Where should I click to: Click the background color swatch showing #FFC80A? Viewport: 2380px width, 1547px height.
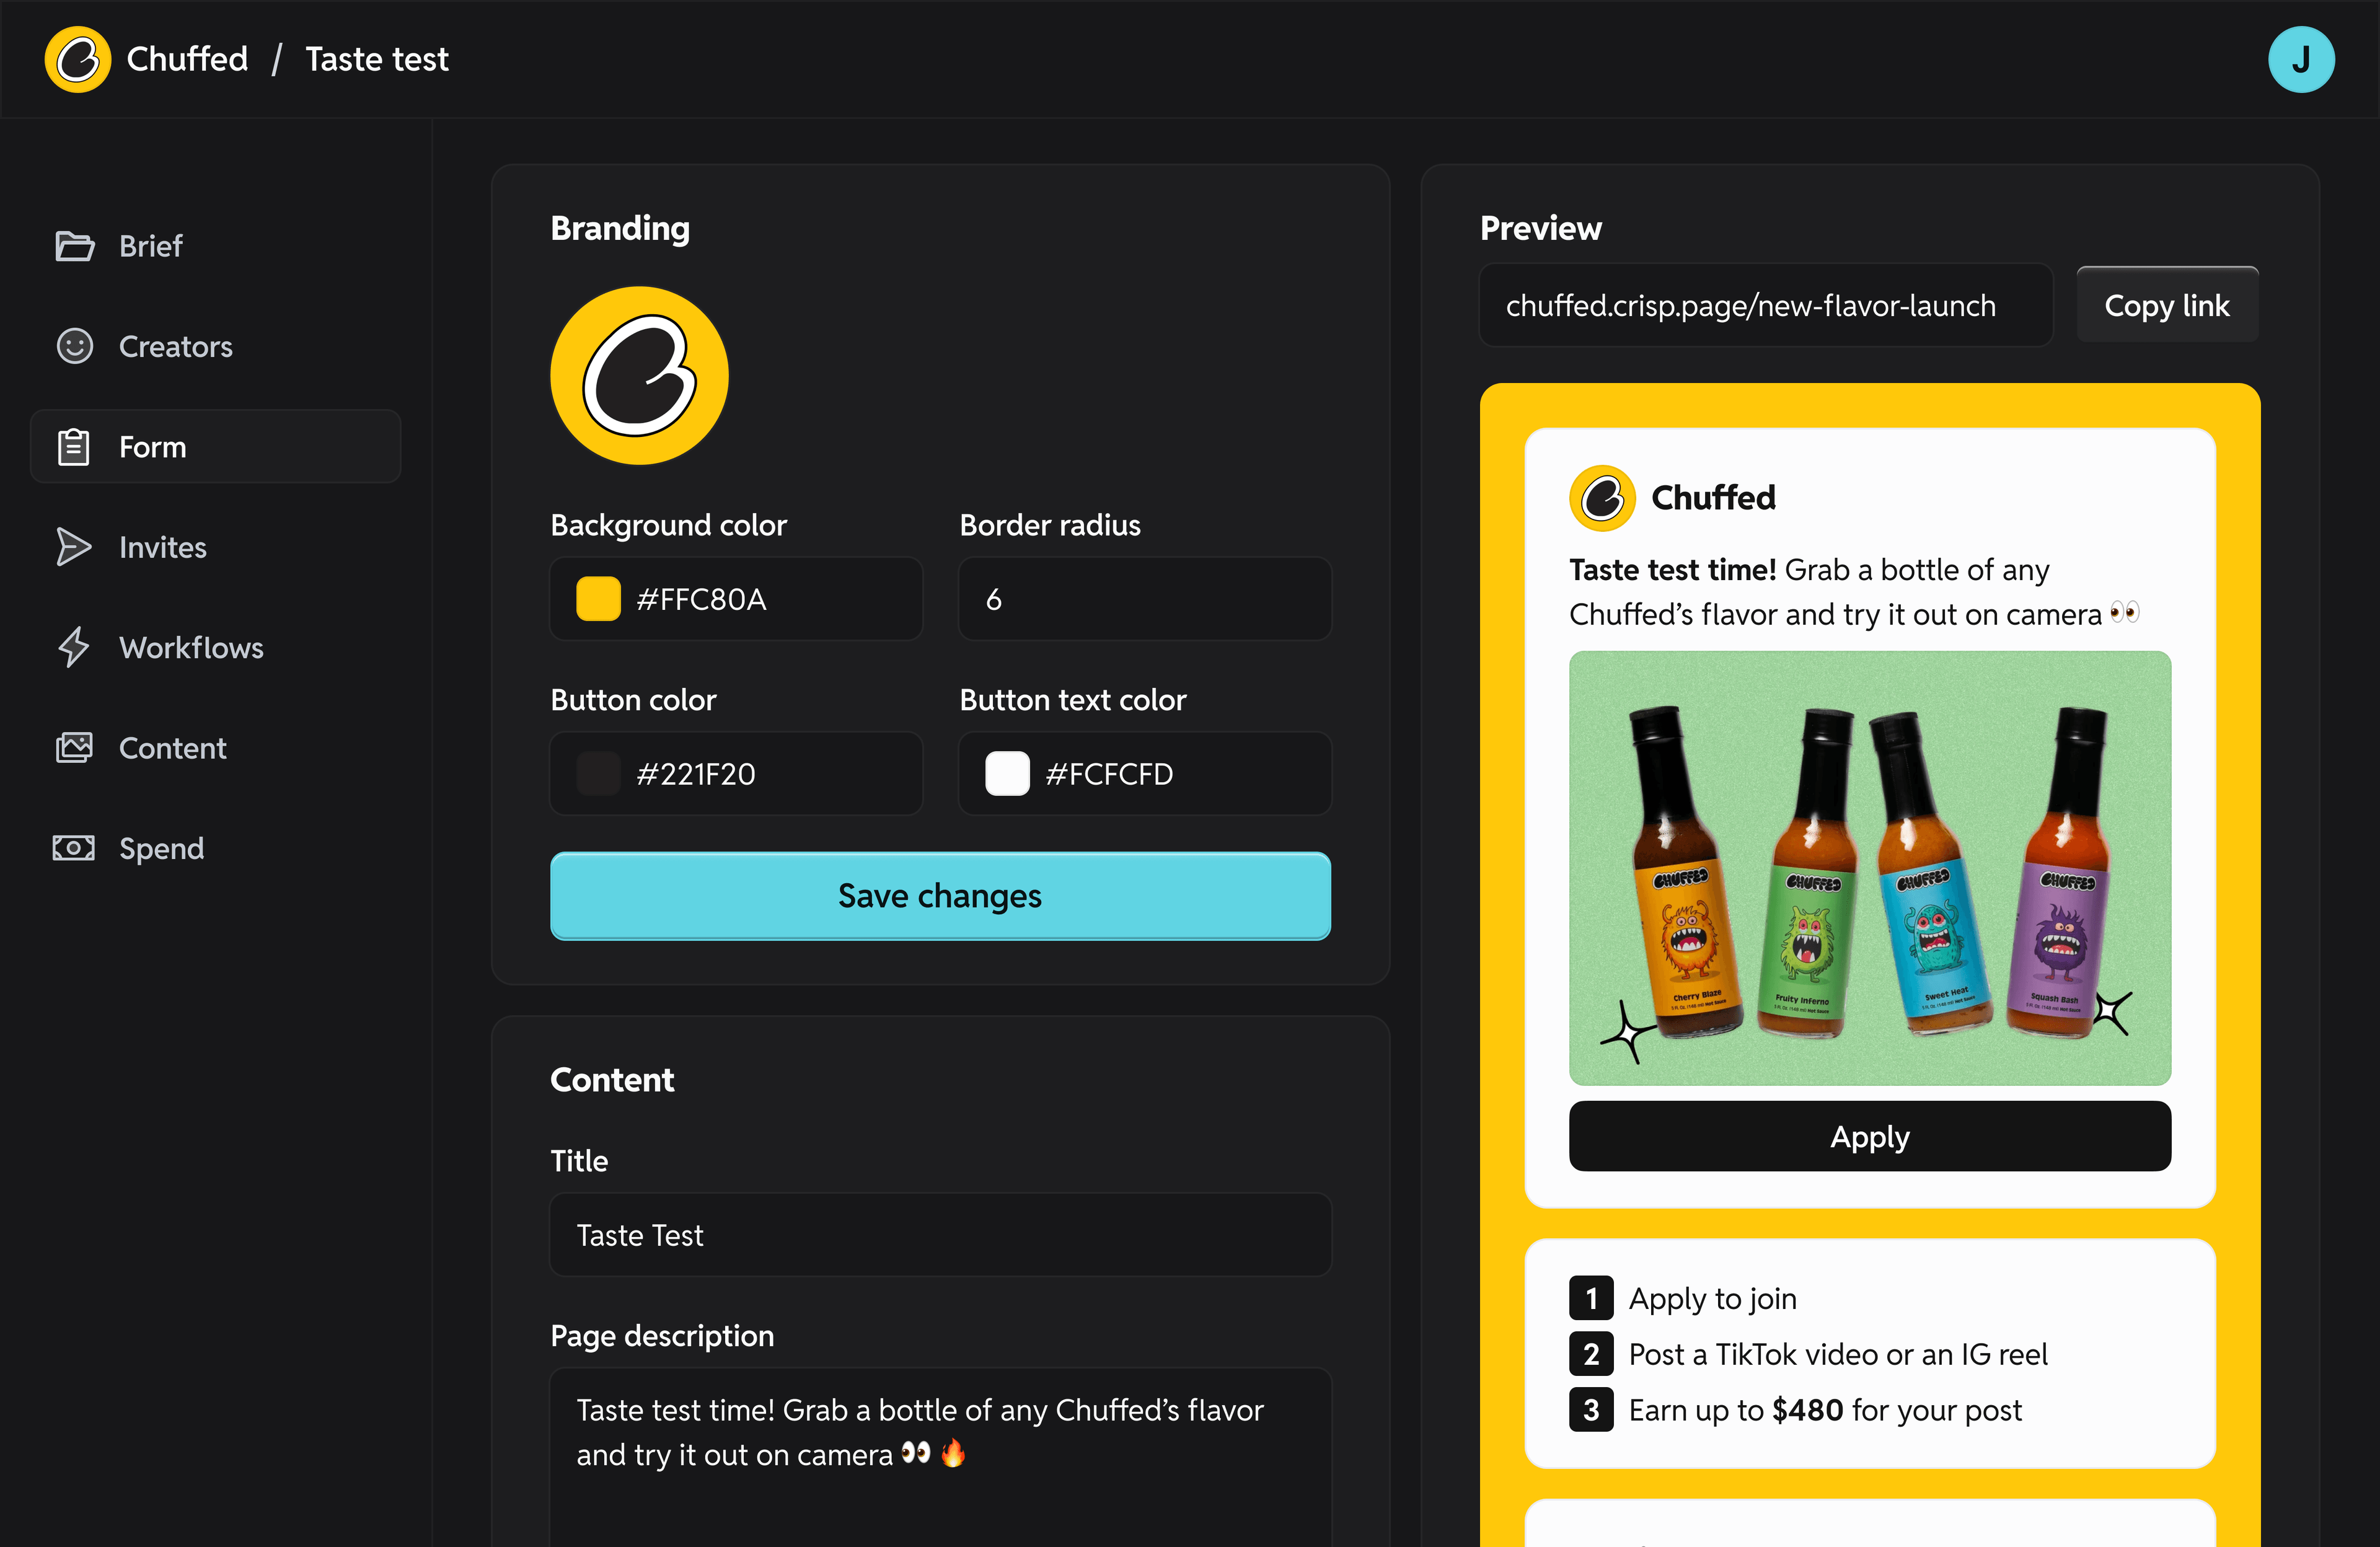597,598
